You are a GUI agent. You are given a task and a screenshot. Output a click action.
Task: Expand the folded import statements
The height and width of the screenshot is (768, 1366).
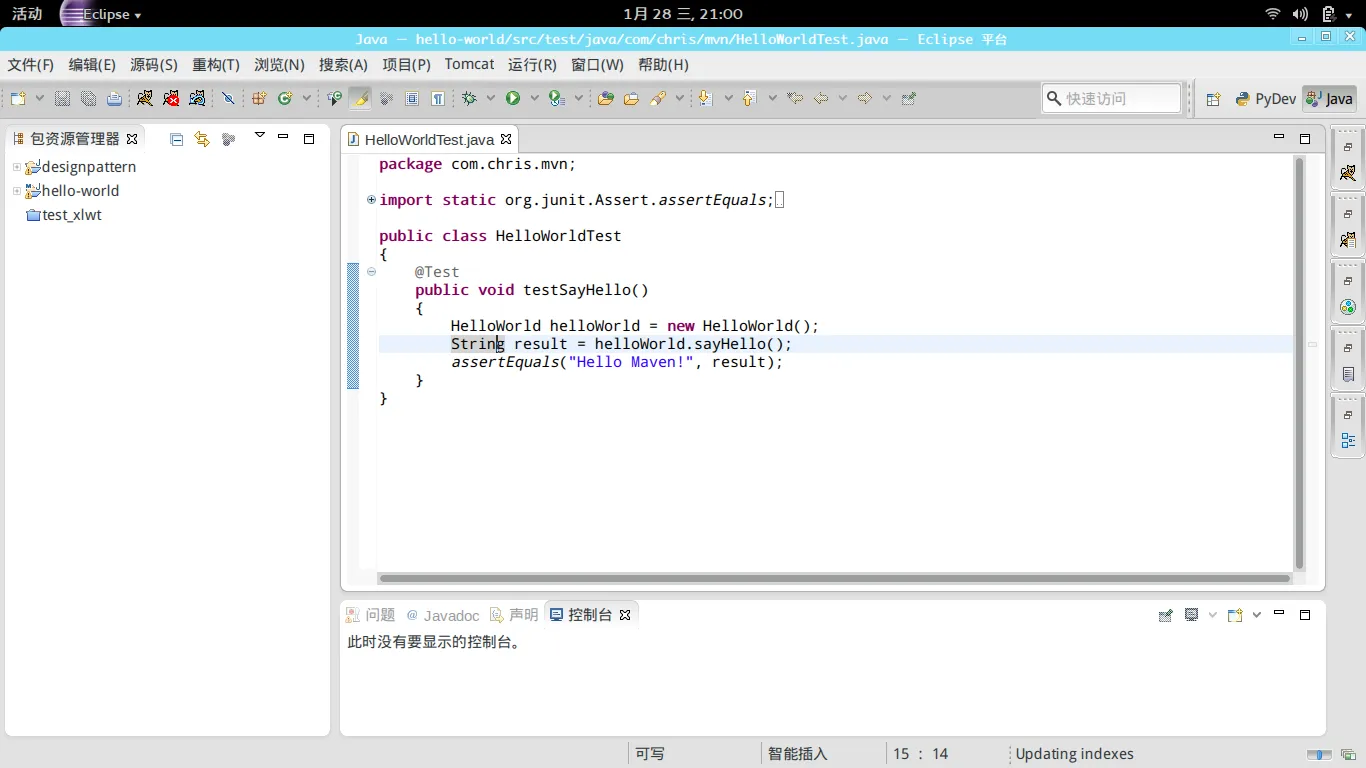[x=371, y=200]
